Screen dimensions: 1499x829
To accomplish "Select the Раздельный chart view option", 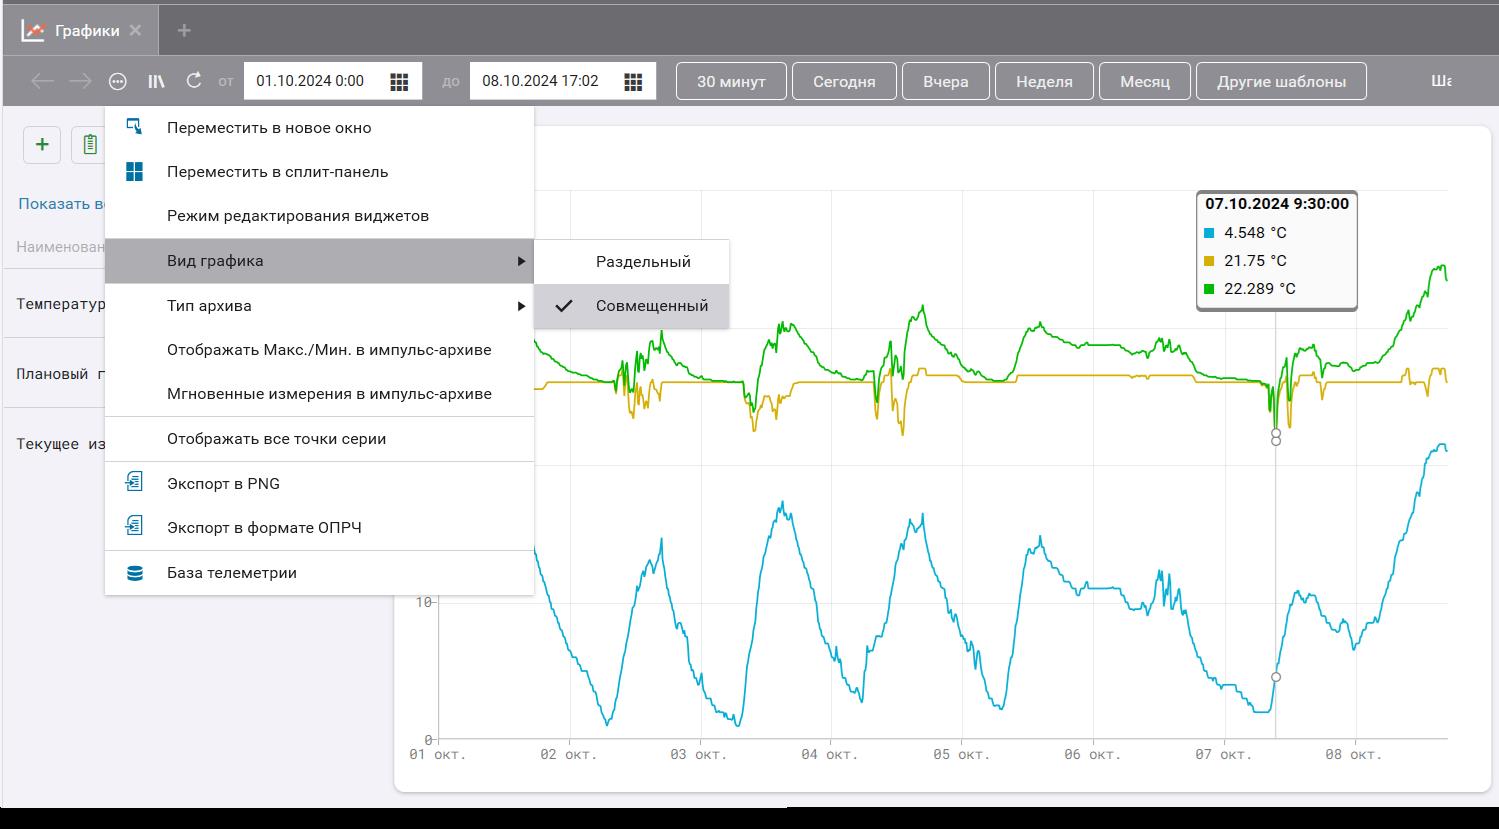I will [x=642, y=262].
